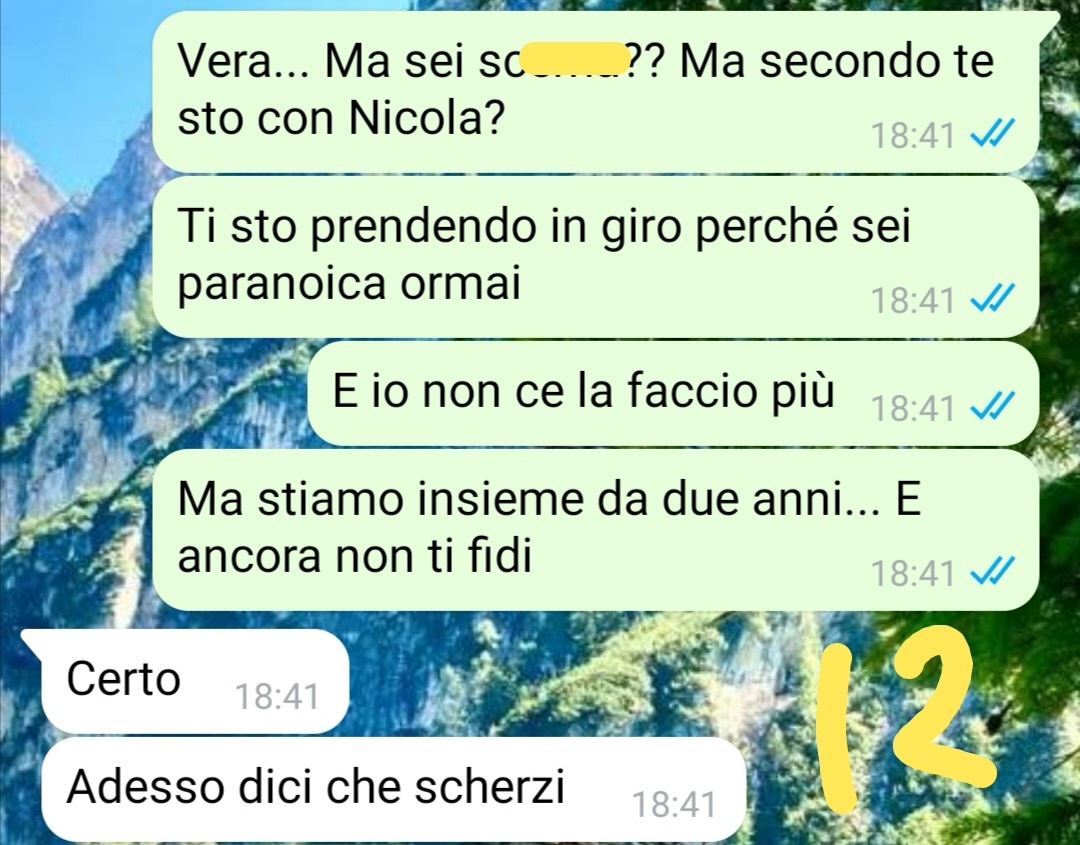1080x845 pixels.
Task: Click the bubble tail of the 'Certo' message
Action: [32, 637]
